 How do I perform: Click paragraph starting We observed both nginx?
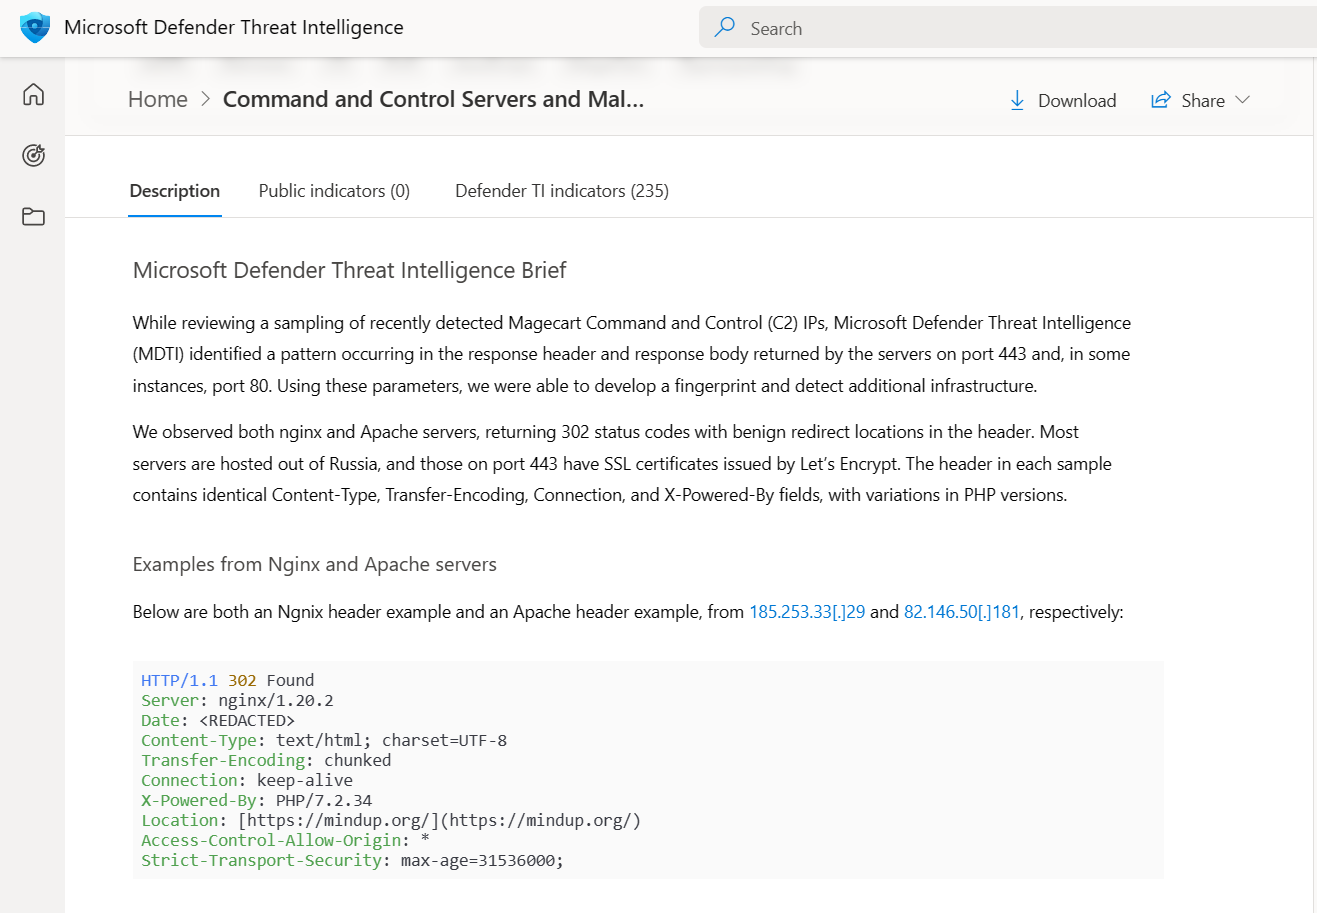click(622, 463)
